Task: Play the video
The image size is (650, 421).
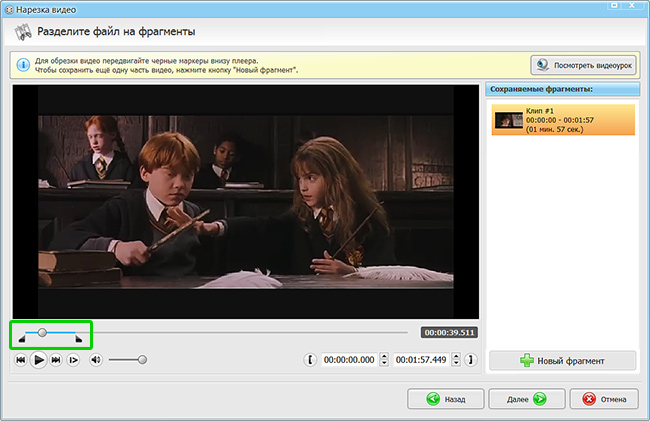Action: (x=39, y=360)
